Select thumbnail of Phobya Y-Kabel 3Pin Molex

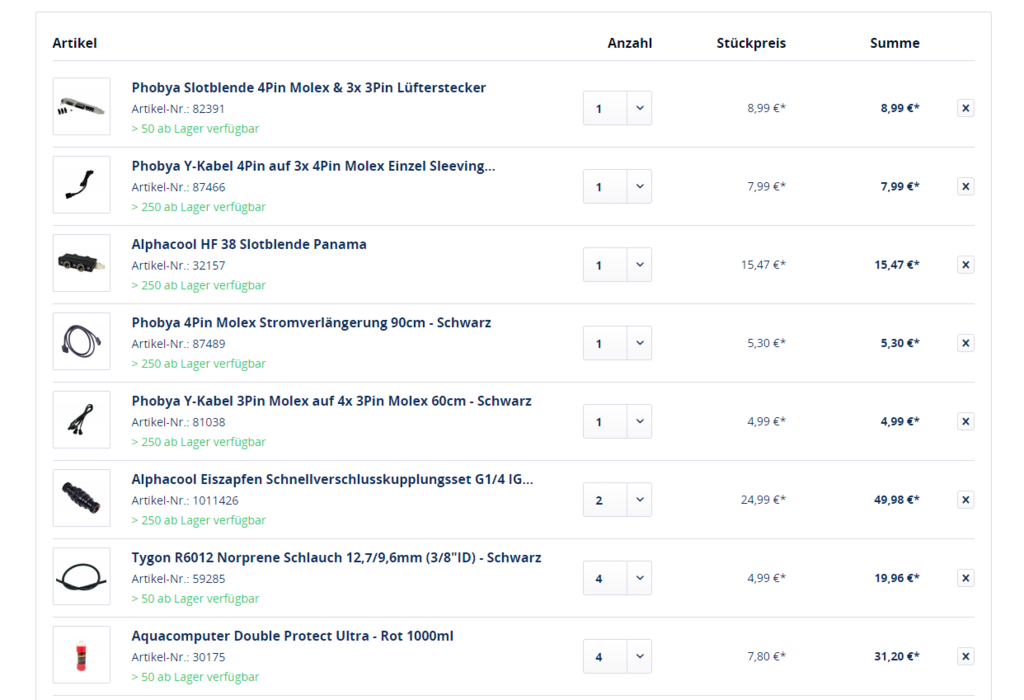[81, 420]
